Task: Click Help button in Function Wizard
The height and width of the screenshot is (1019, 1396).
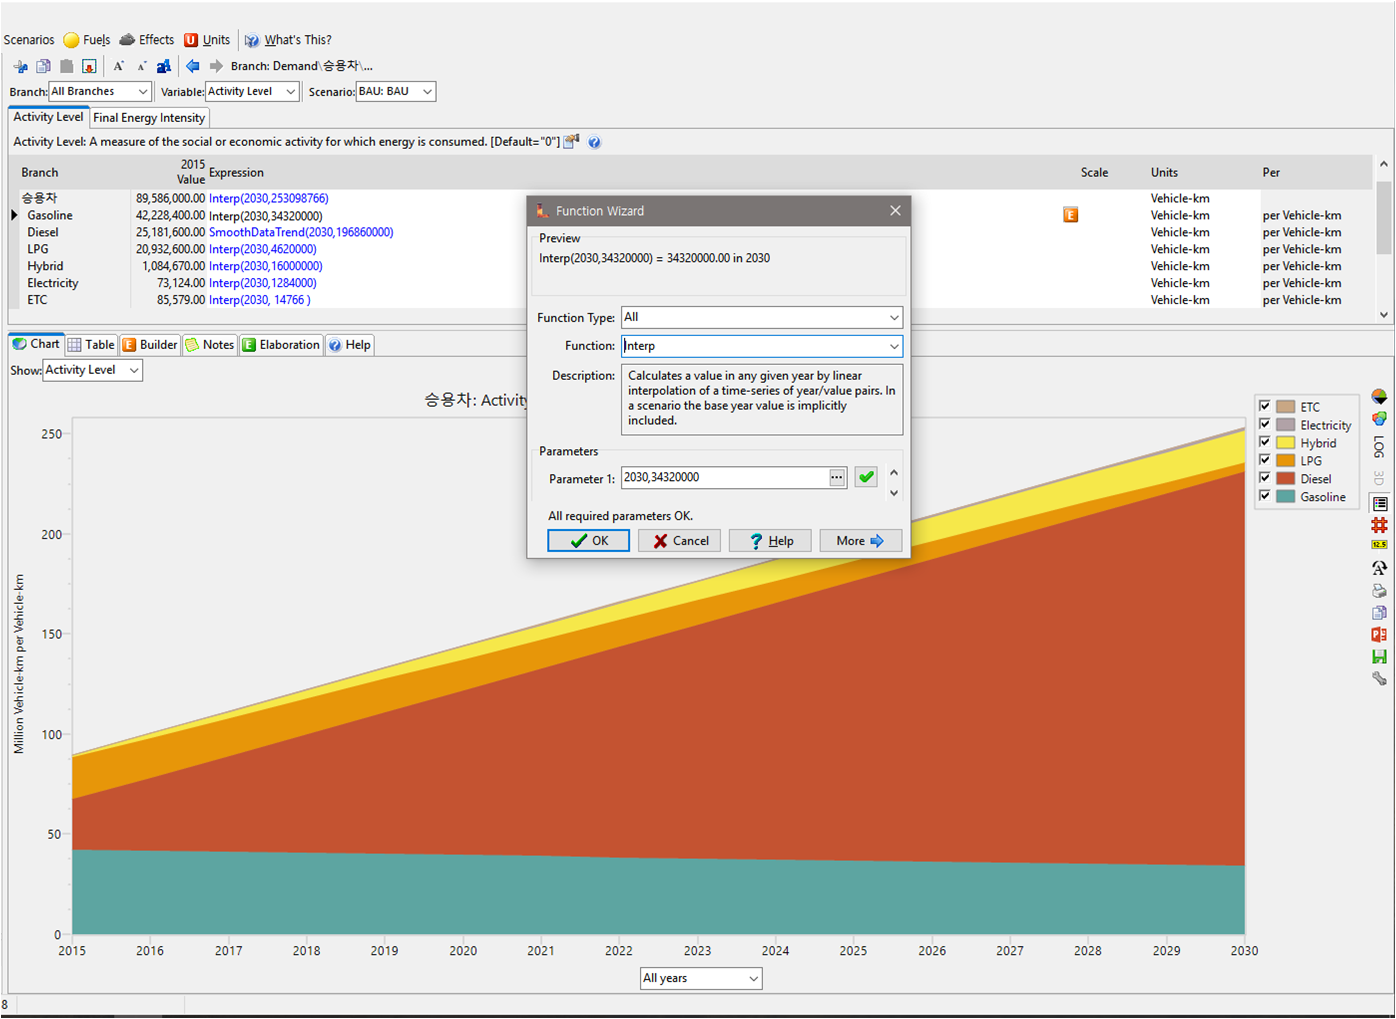Action: (x=770, y=541)
